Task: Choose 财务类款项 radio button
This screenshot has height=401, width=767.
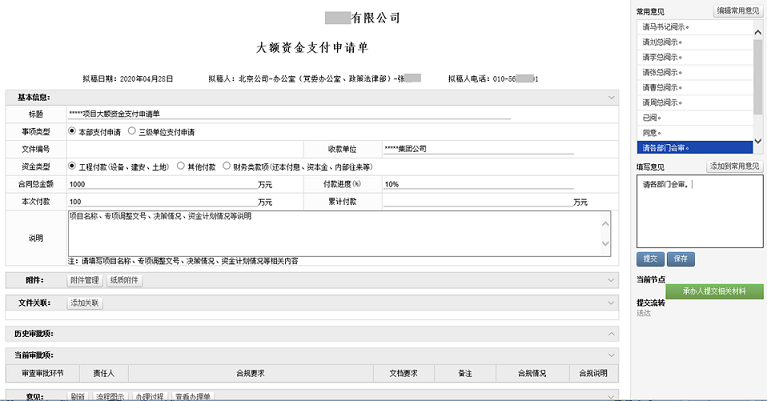Action: coord(228,166)
